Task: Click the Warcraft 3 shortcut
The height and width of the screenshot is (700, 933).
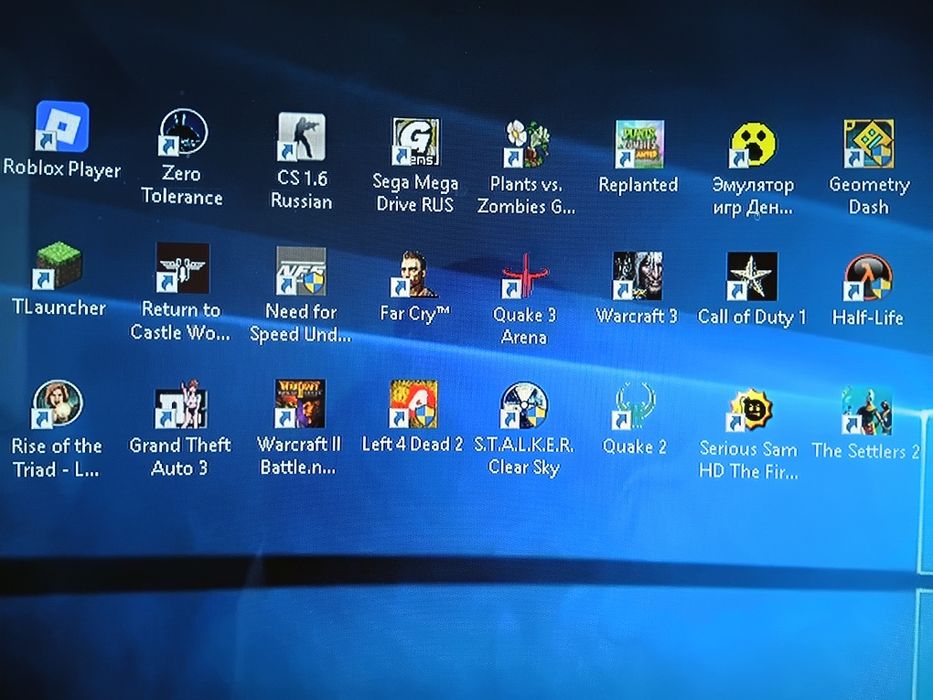Action: coord(637,277)
